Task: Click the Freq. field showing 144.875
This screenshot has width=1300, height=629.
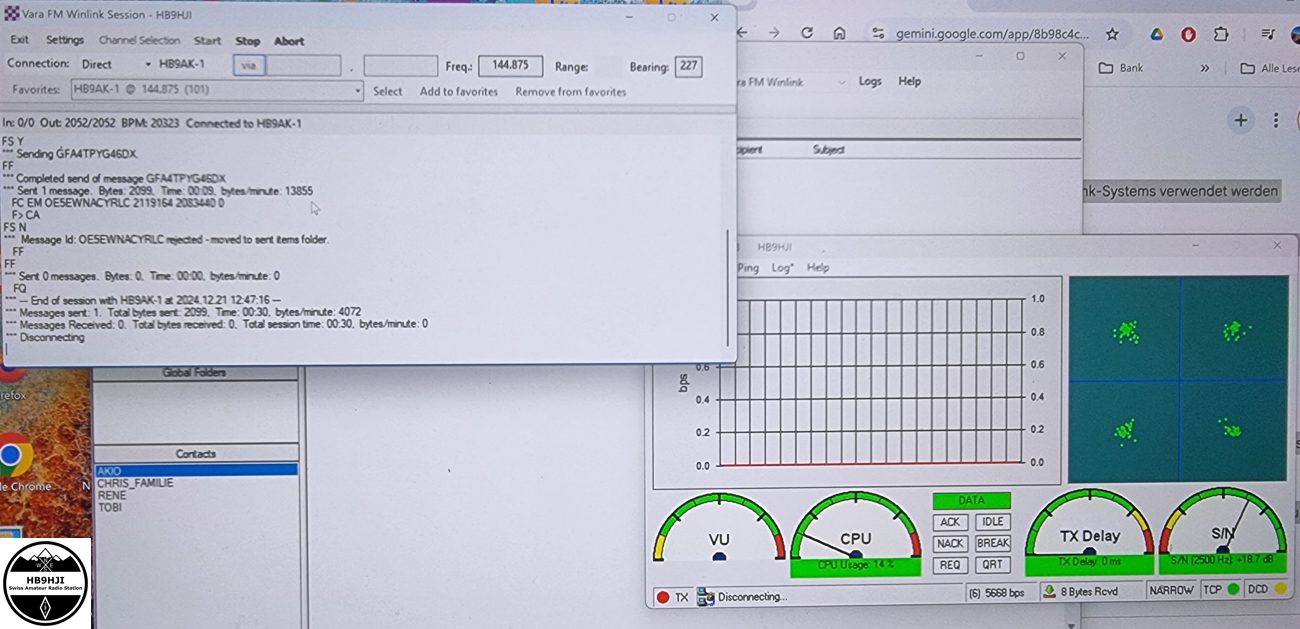Action: pos(510,66)
